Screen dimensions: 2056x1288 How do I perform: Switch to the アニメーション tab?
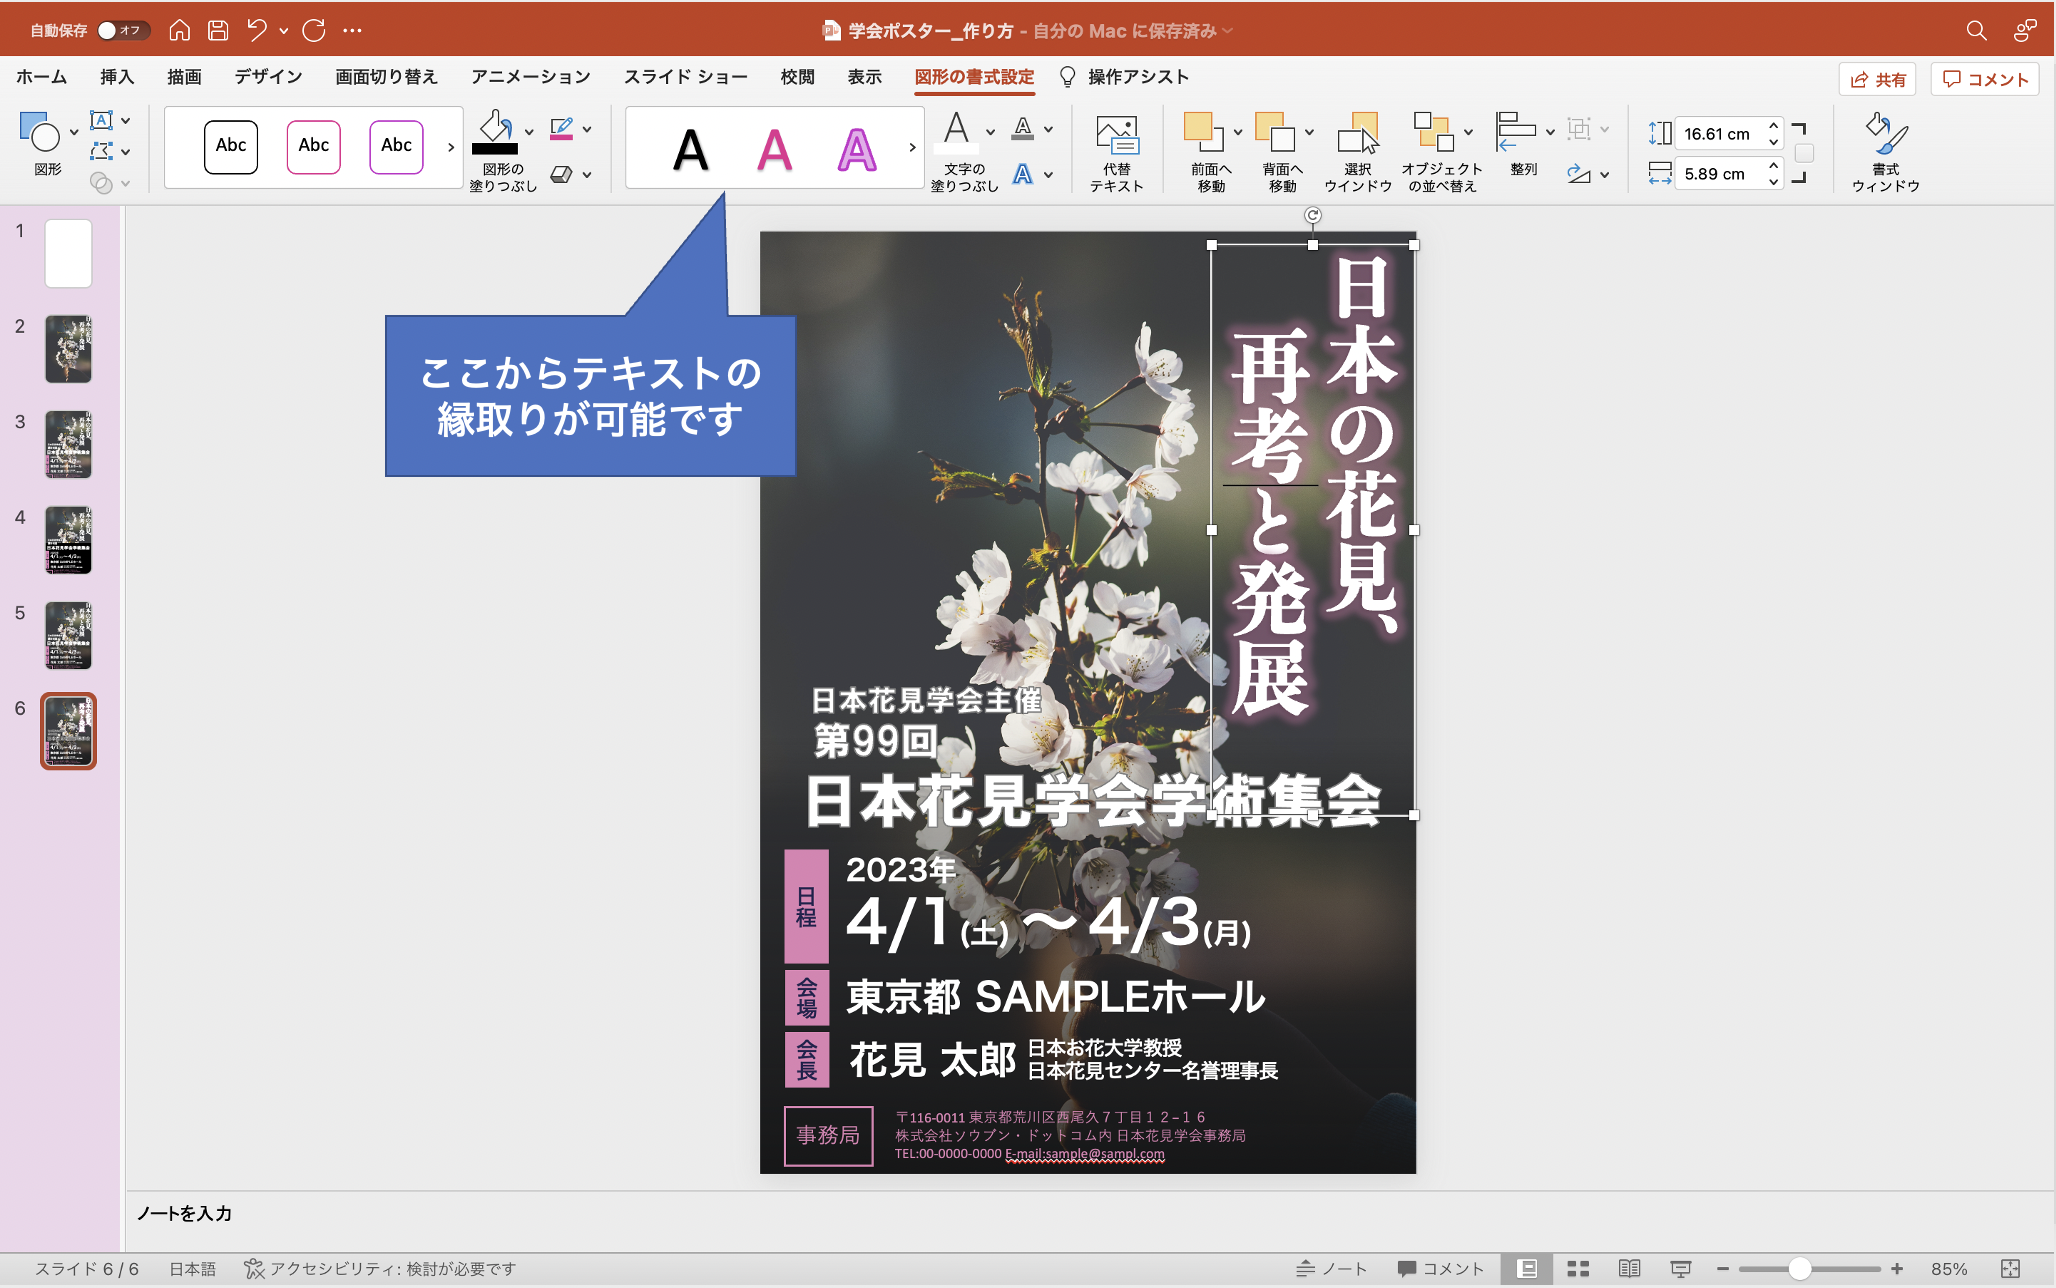(x=530, y=76)
